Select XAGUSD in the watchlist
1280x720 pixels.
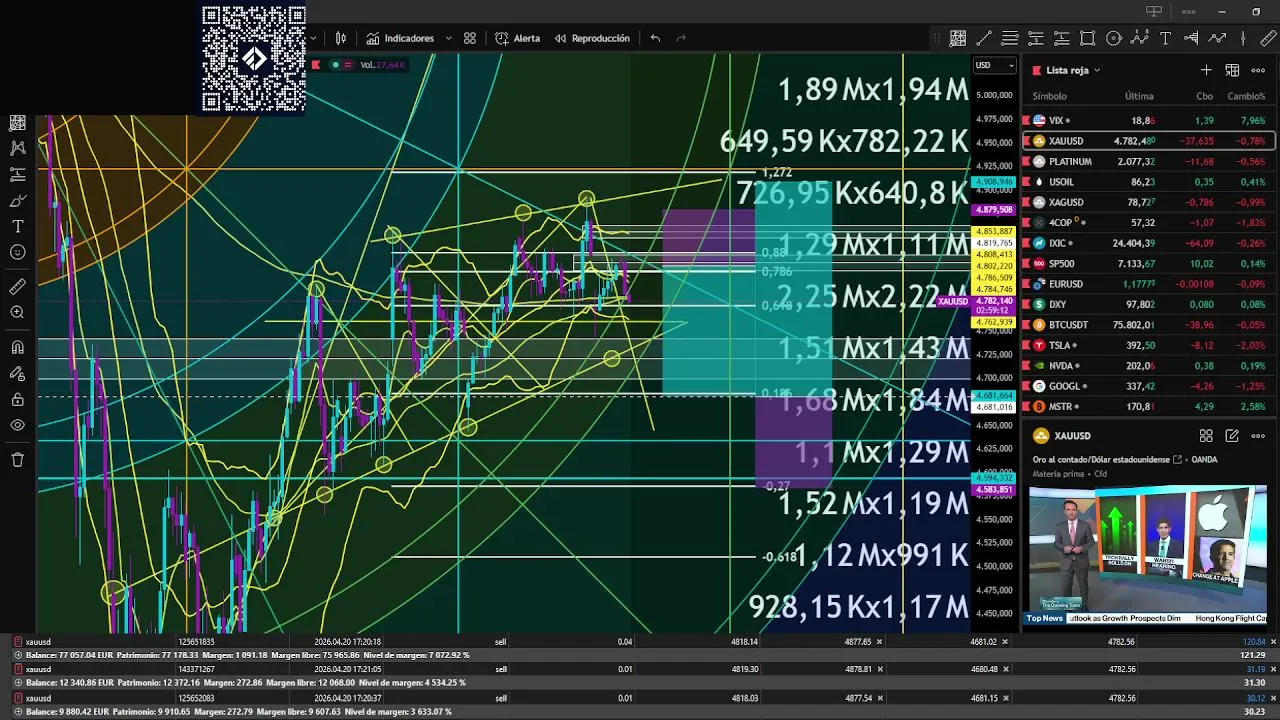pyautogui.click(x=1149, y=202)
